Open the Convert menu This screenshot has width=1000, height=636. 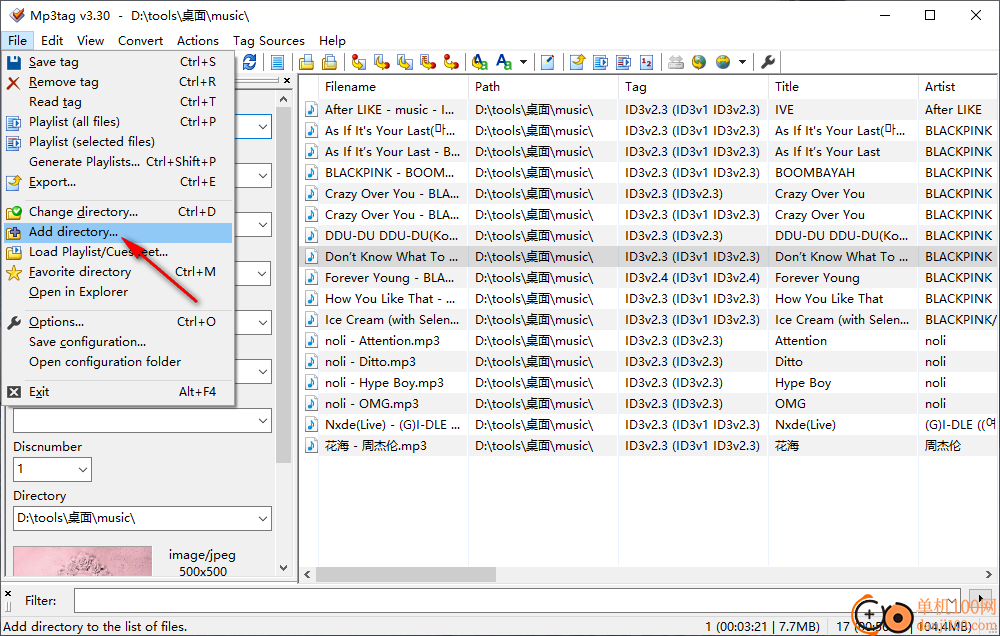pyautogui.click(x=140, y=41)
